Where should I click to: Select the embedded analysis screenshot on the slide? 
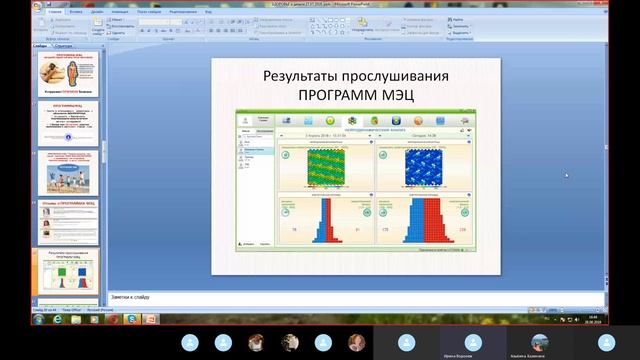click(x=356, y=180)
